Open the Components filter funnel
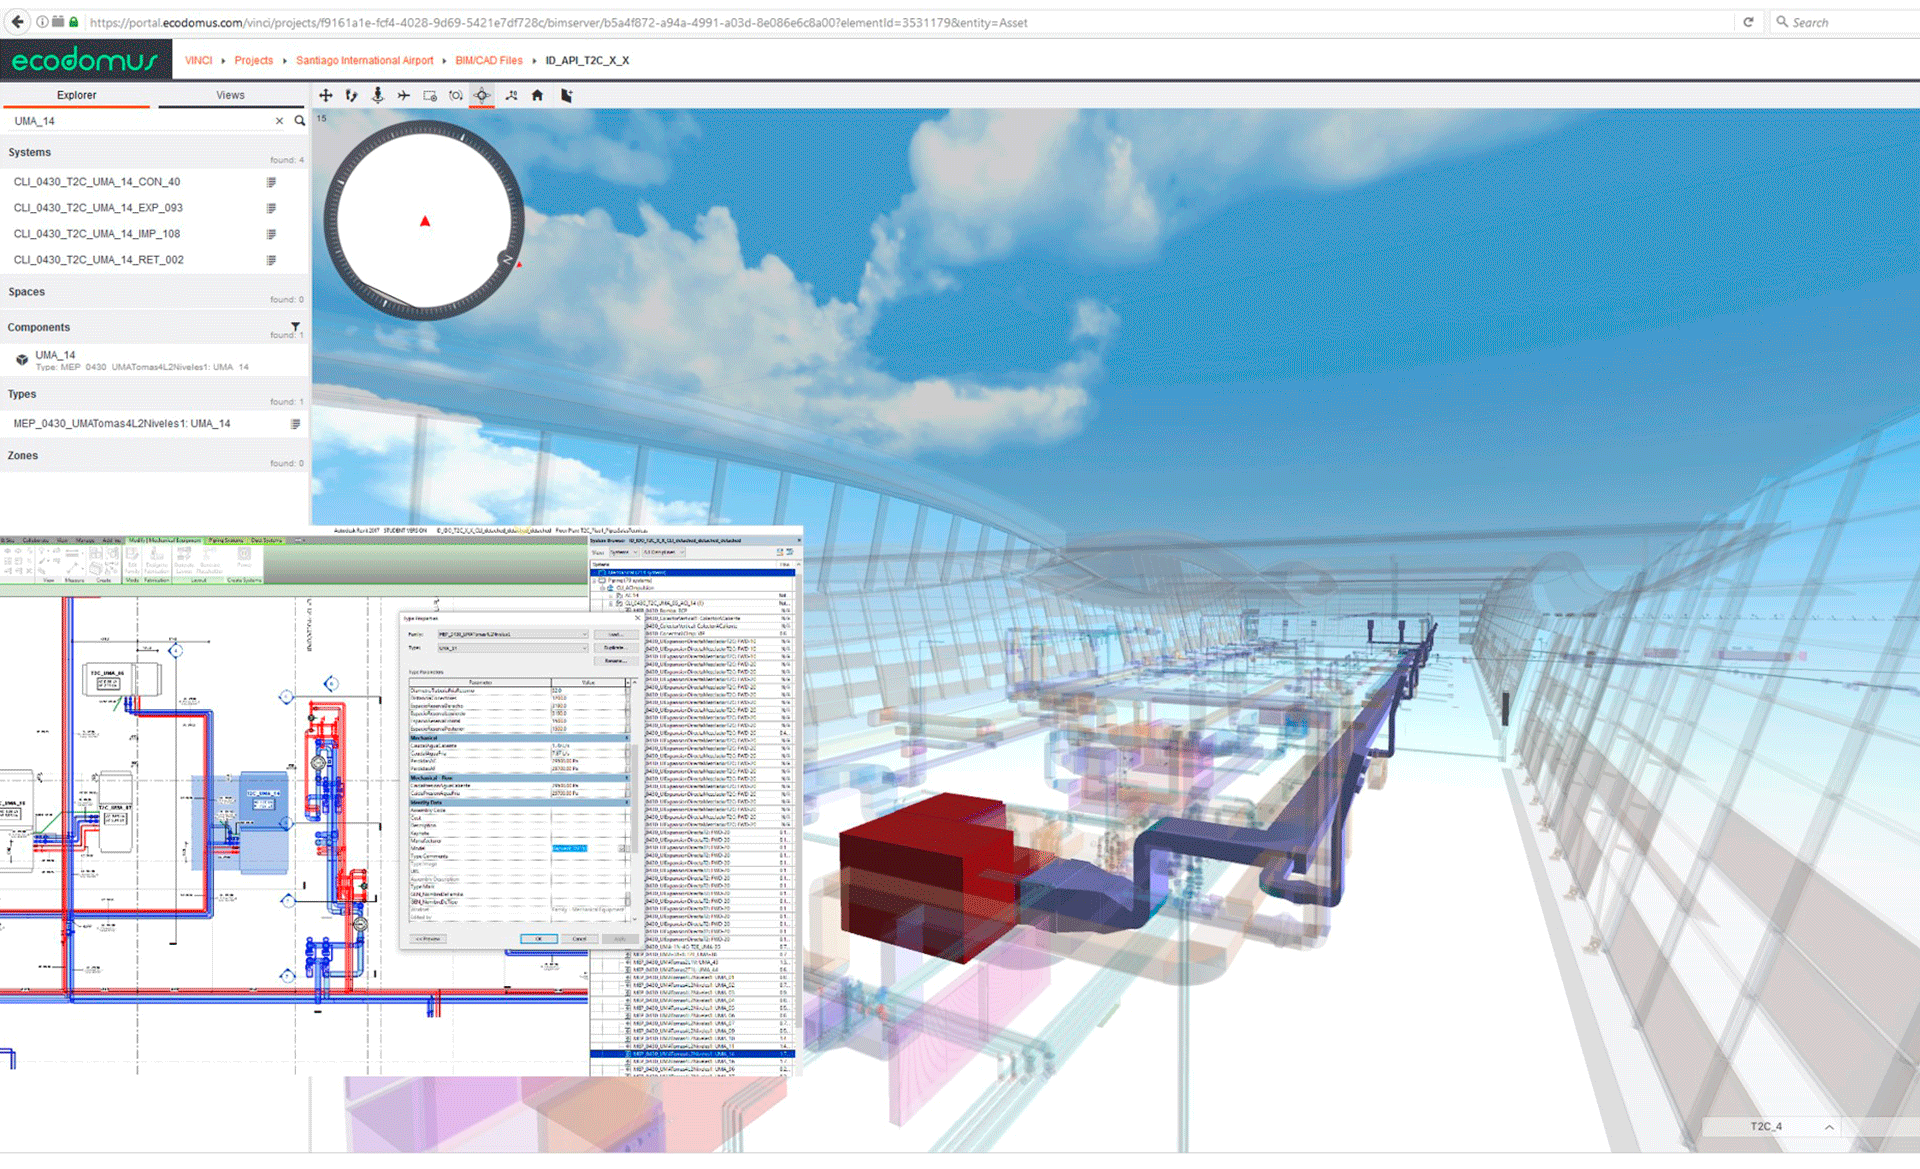This screenshot has width=1920, height=1169. click(x=295, y=326)
